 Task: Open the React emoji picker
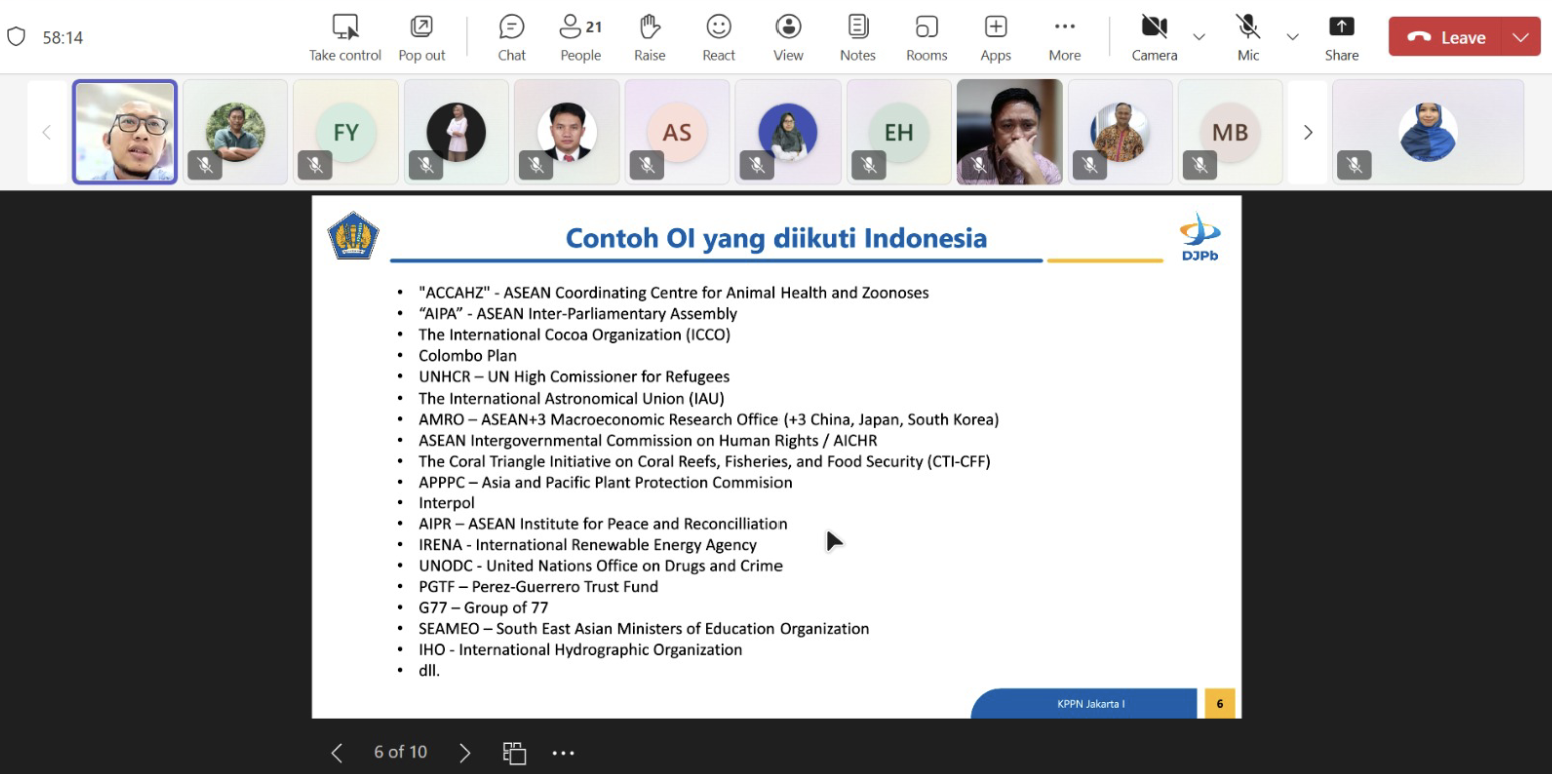[718, 37]
